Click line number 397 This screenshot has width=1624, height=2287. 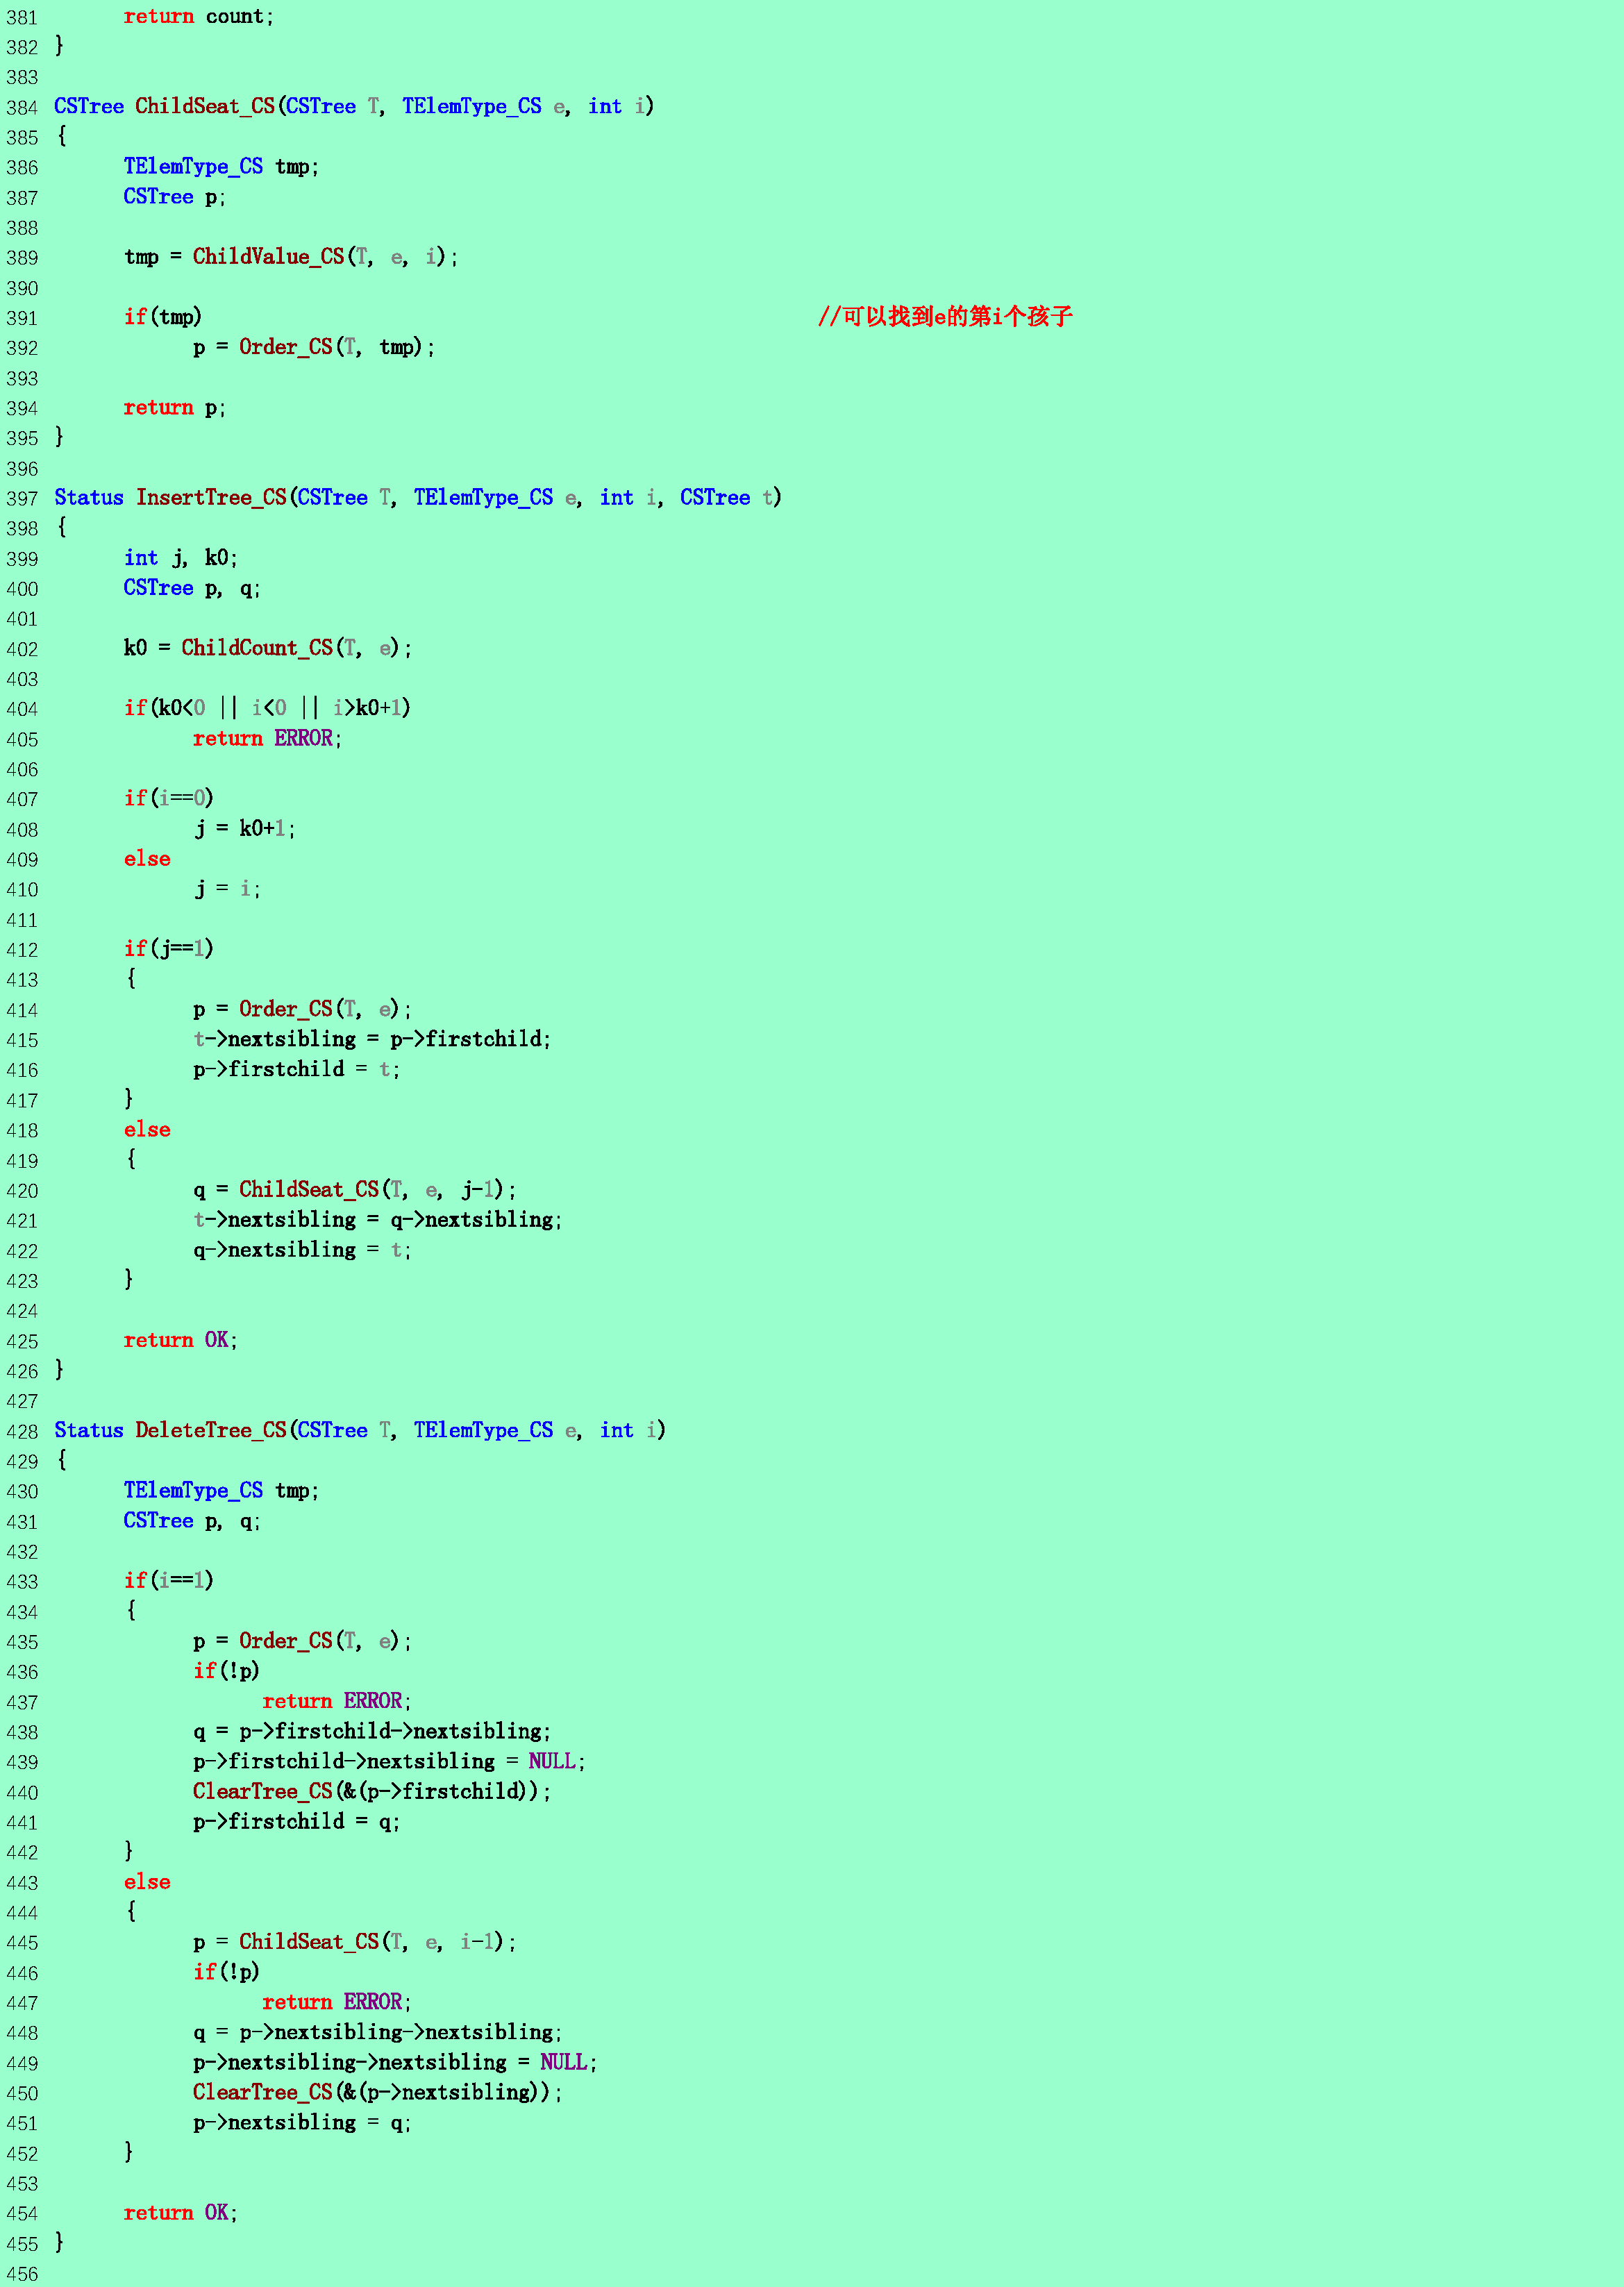(x=22, y=499)
